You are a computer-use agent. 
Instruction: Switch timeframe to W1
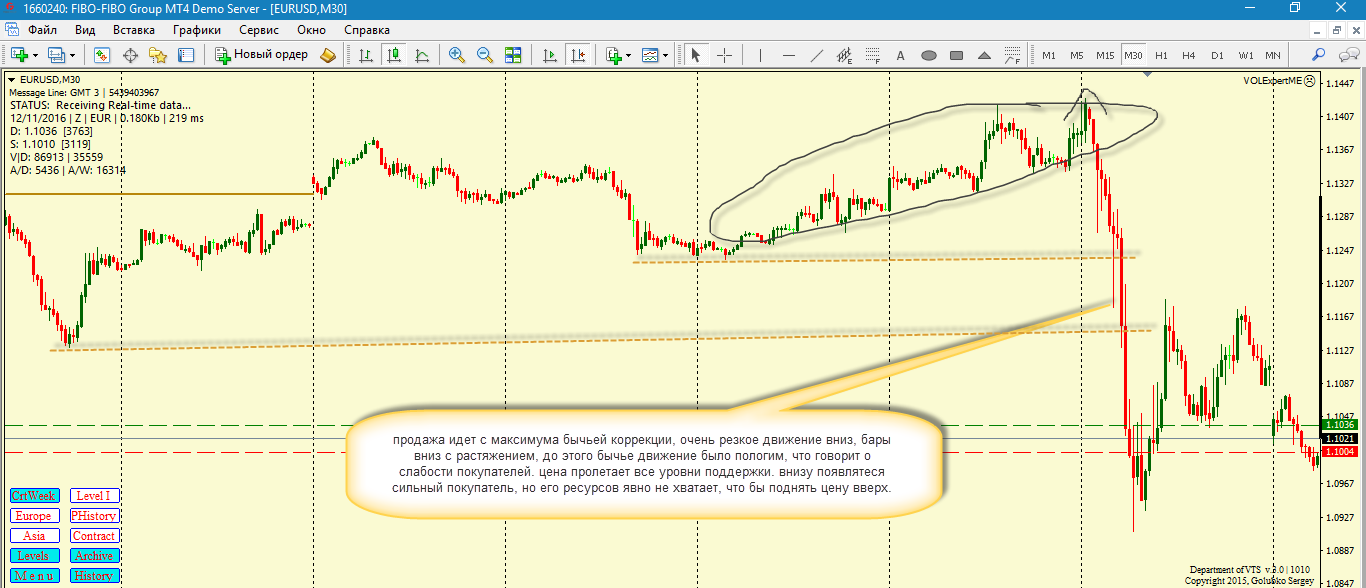(x=1245, y=55)
